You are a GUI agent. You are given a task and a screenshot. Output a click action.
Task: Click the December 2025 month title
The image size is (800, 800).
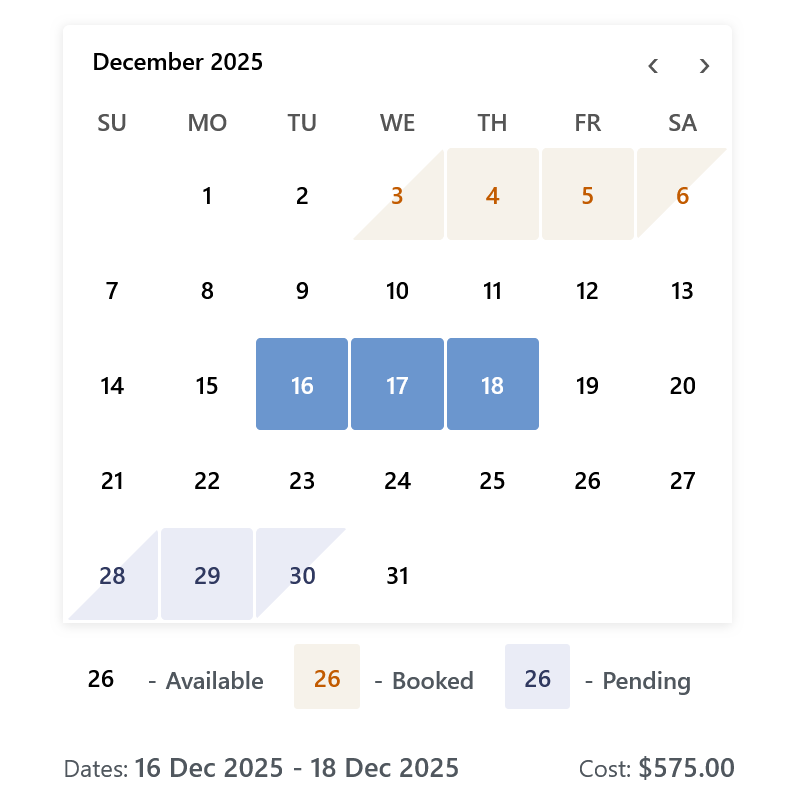point(178,62)
